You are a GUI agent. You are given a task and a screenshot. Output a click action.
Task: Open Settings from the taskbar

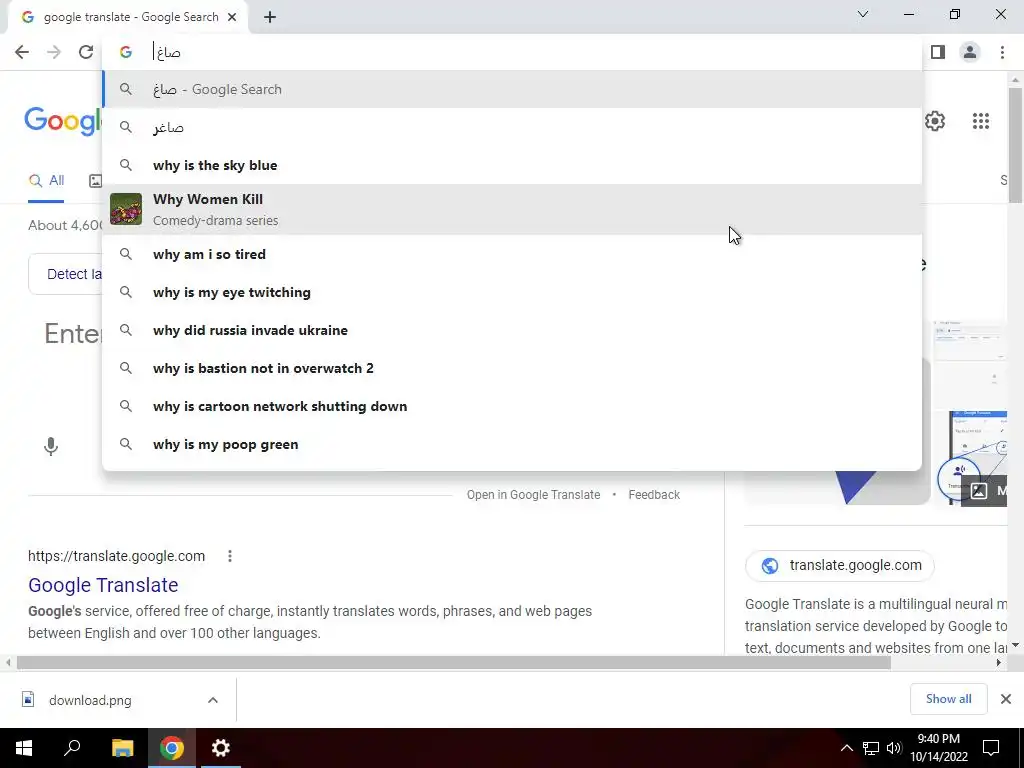coord(221,748)
